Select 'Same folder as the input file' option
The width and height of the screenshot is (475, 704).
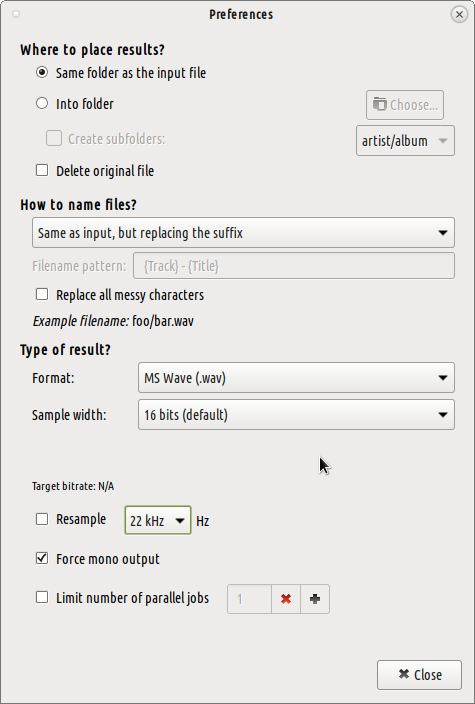[x=42, y=73]
